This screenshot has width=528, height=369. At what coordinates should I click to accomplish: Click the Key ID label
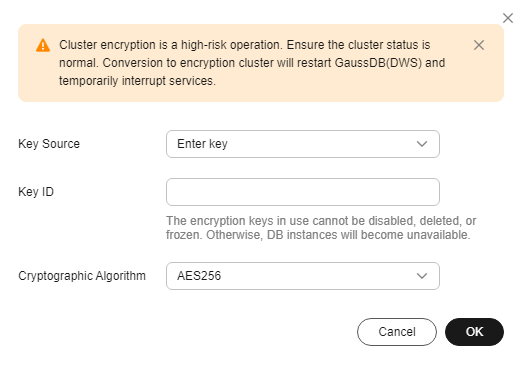[36, 192]
